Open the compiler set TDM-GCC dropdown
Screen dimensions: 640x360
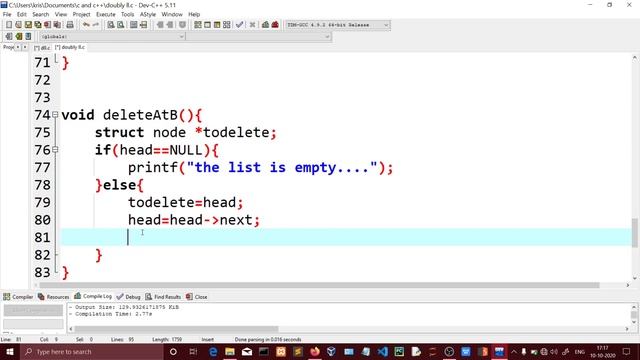pyautogui.click(x=338, y=25)
